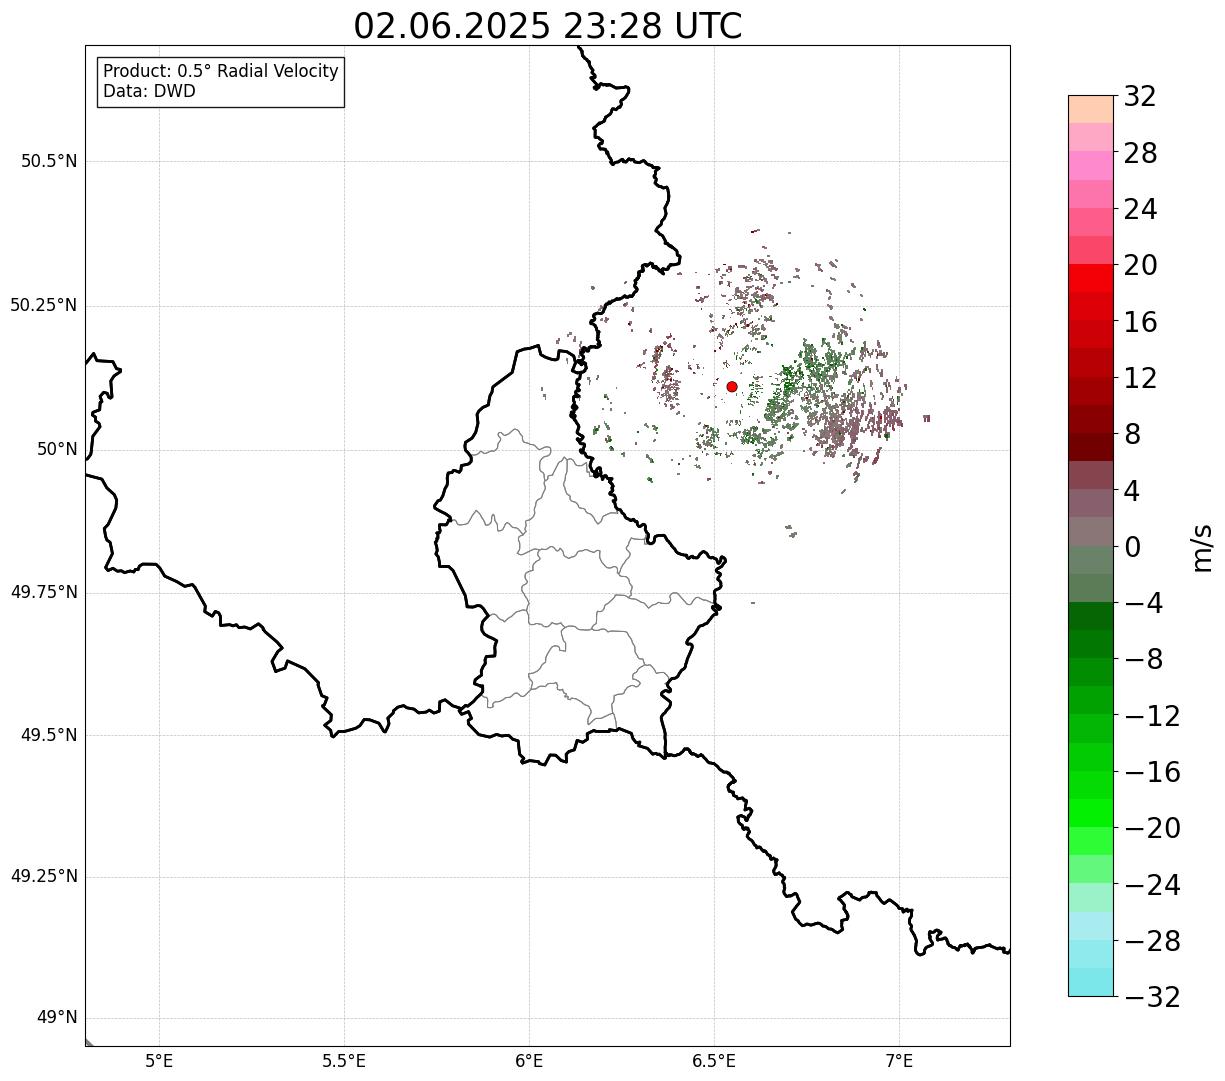Click the 'Data: DWD' text
Image resolution: width=1225 pixels, height=1081 pixels.
pos(150,92)
